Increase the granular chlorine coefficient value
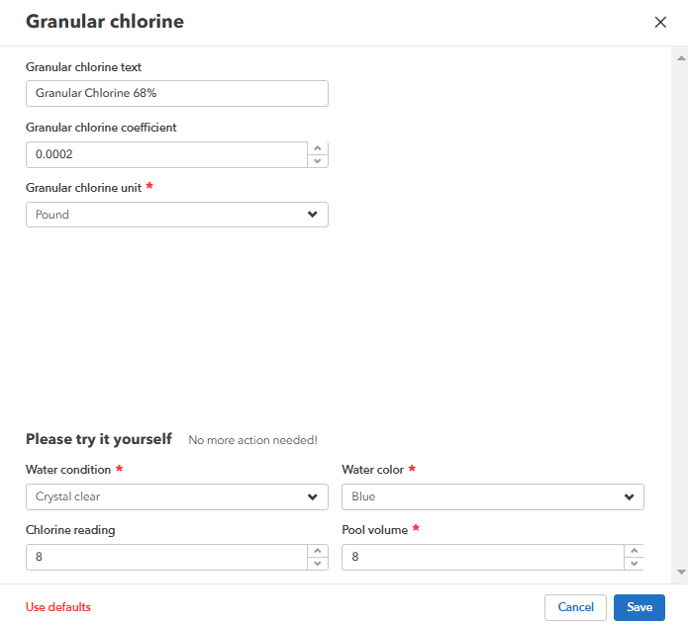 [318, 149]
